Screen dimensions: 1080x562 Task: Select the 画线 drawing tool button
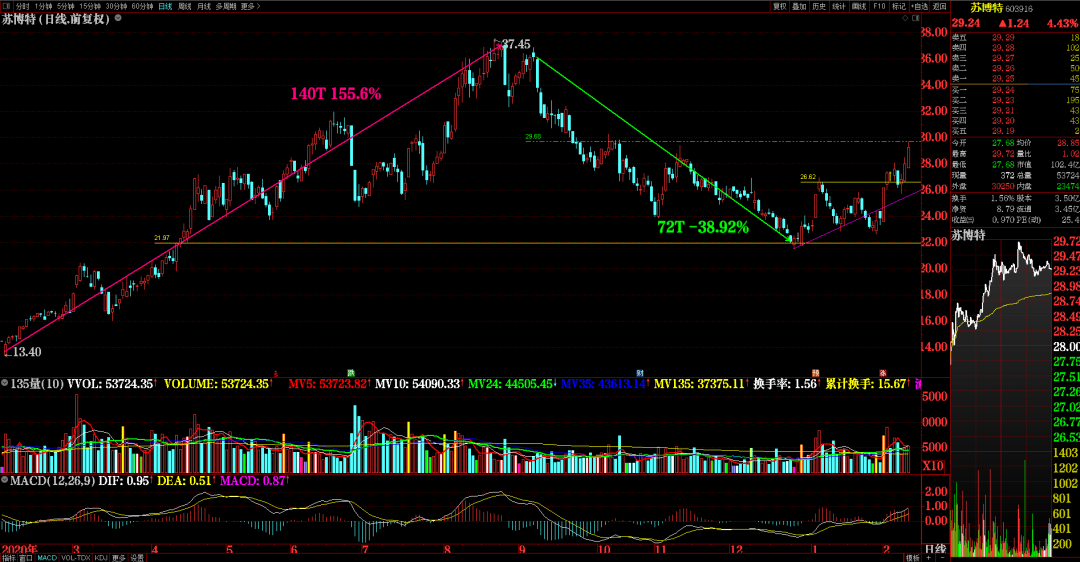(x=859, y=6)
